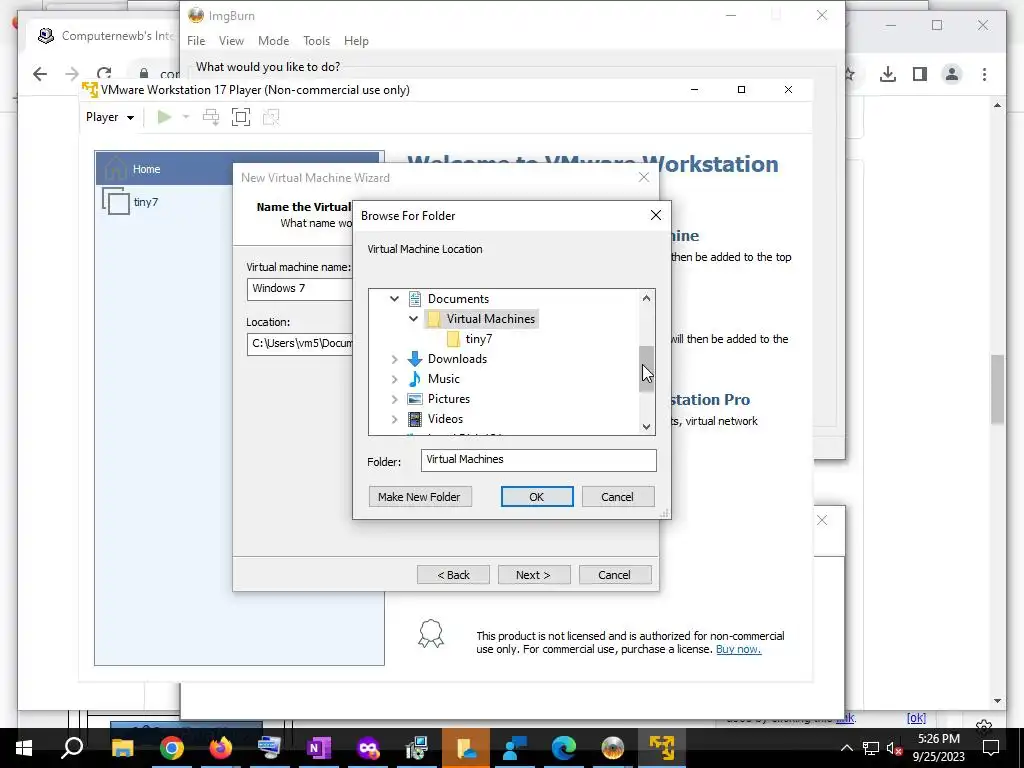Expand the Downloads tree node
The width and height of the screenshot is (1024, 768).
[x=394, y=359]
